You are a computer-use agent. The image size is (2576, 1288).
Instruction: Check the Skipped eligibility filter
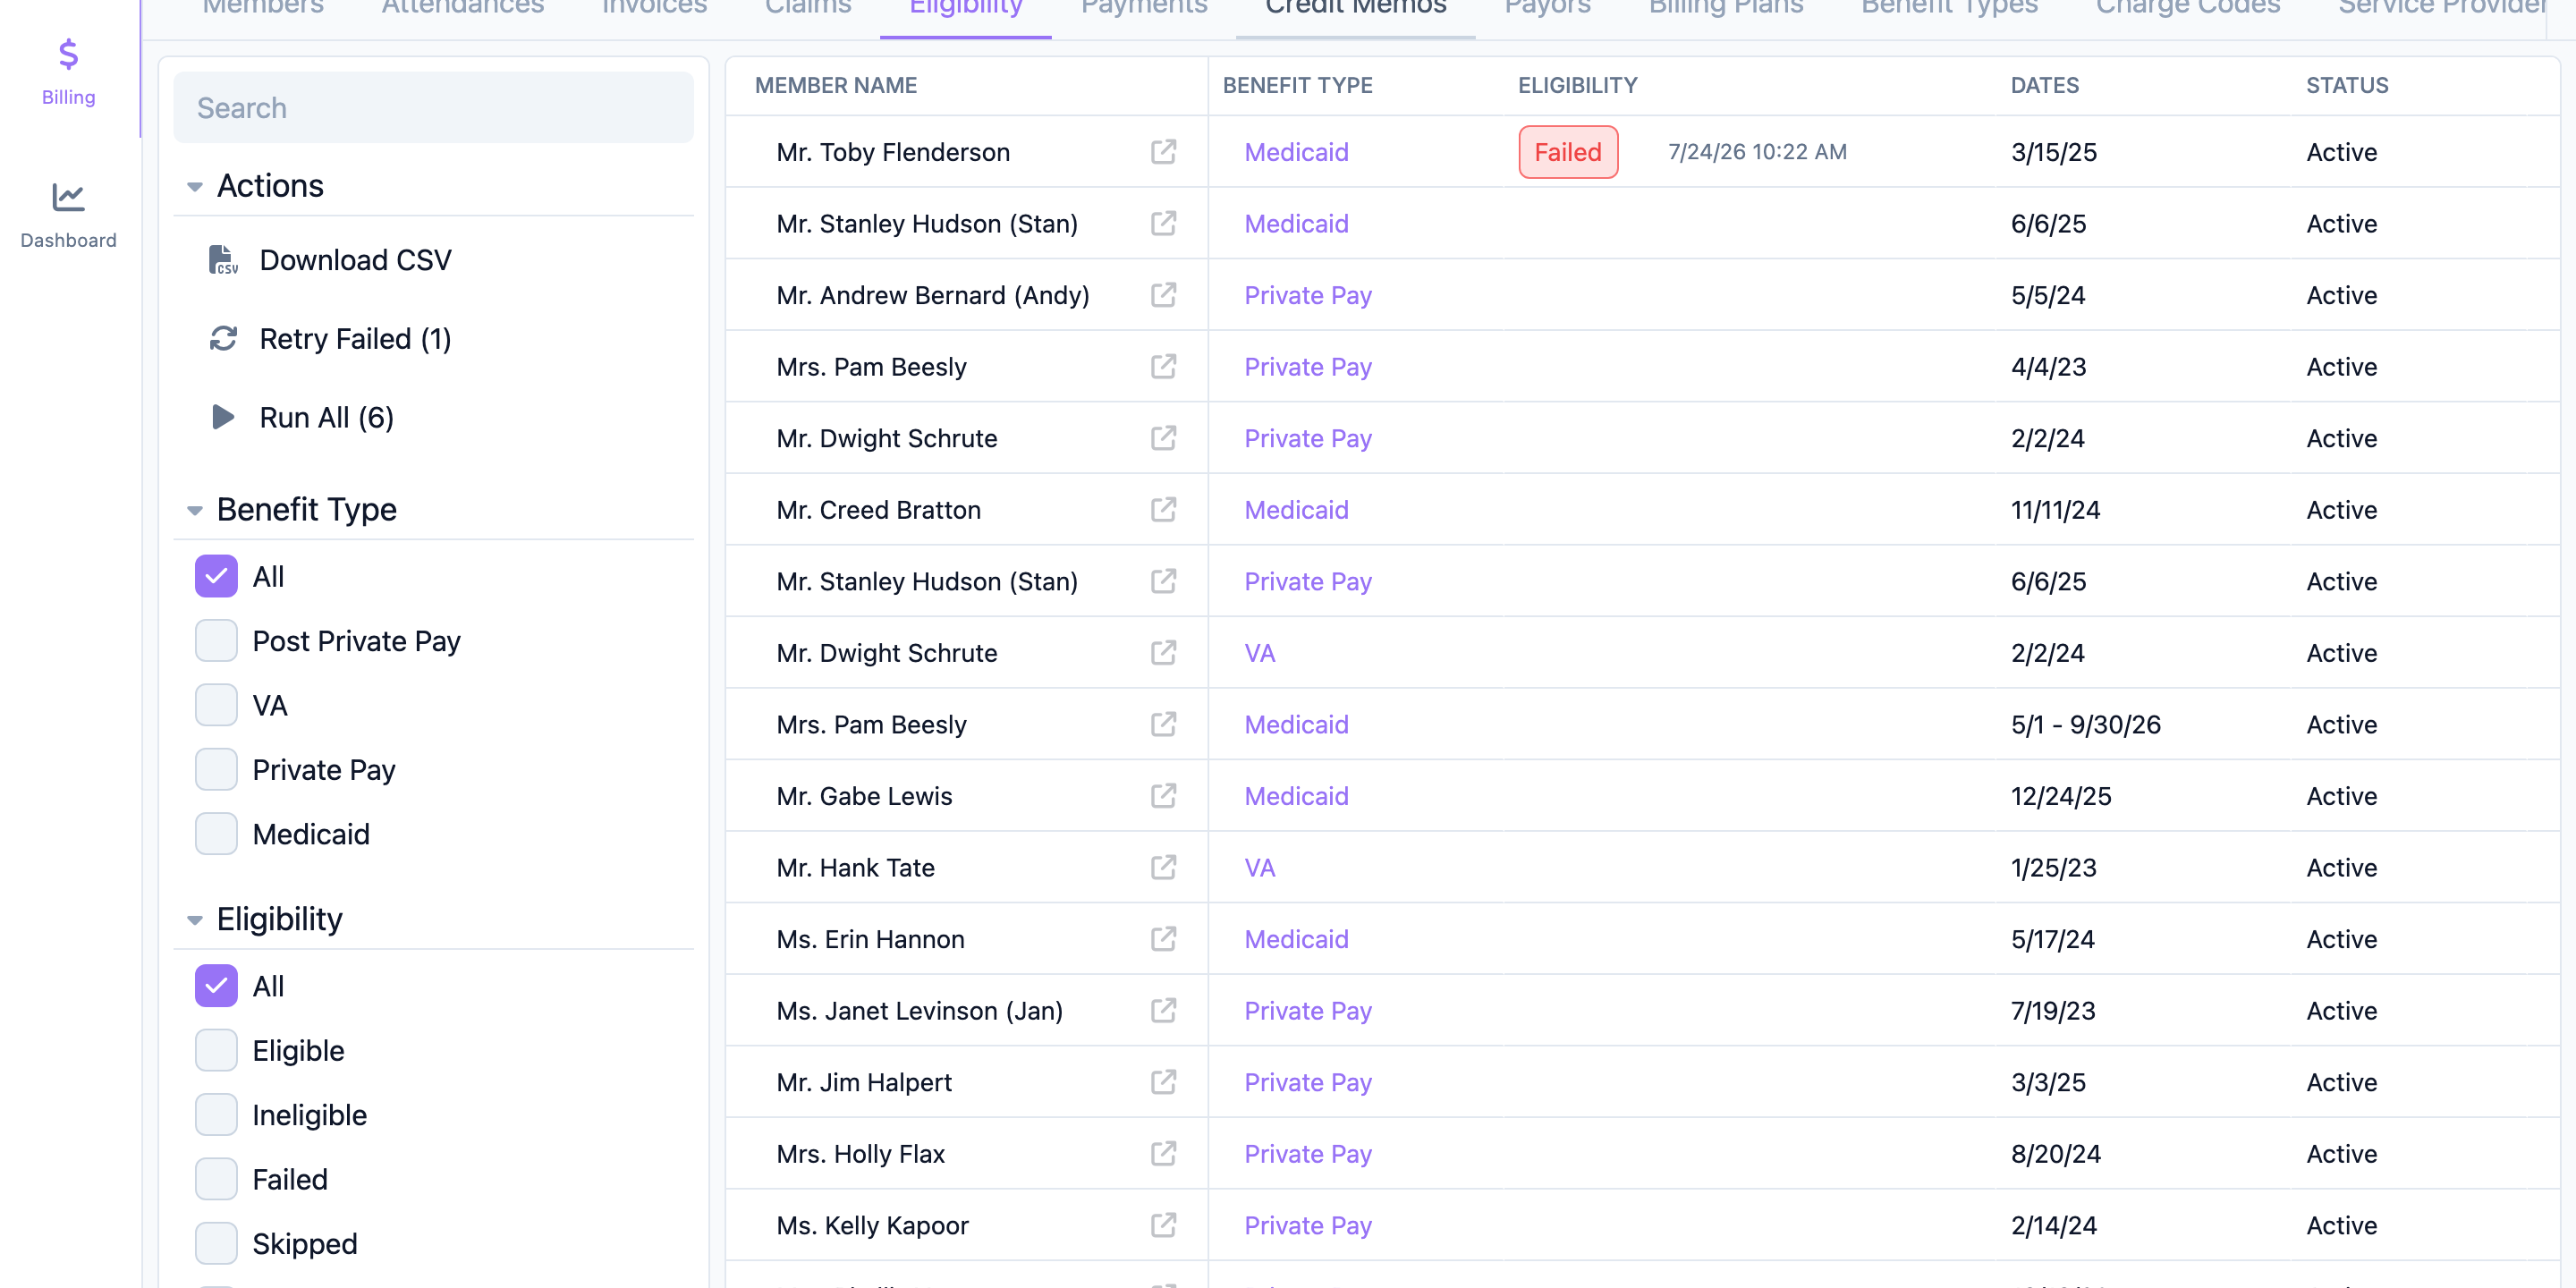216,1244
